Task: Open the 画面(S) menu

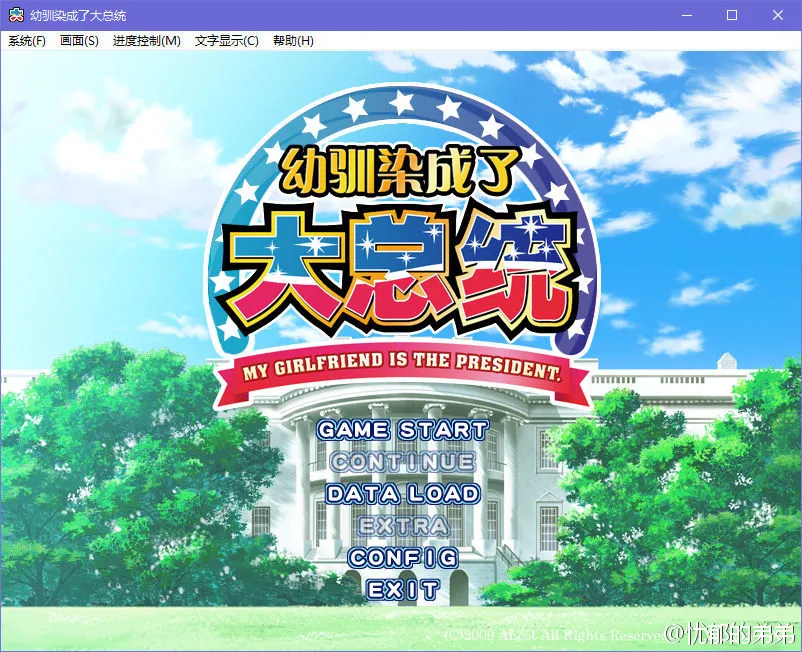Action: click(79, 41)
